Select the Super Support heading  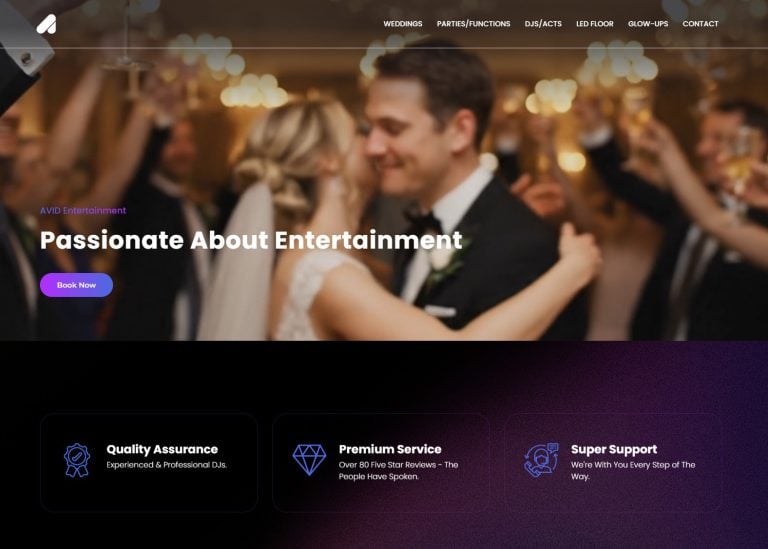(614, 449)
